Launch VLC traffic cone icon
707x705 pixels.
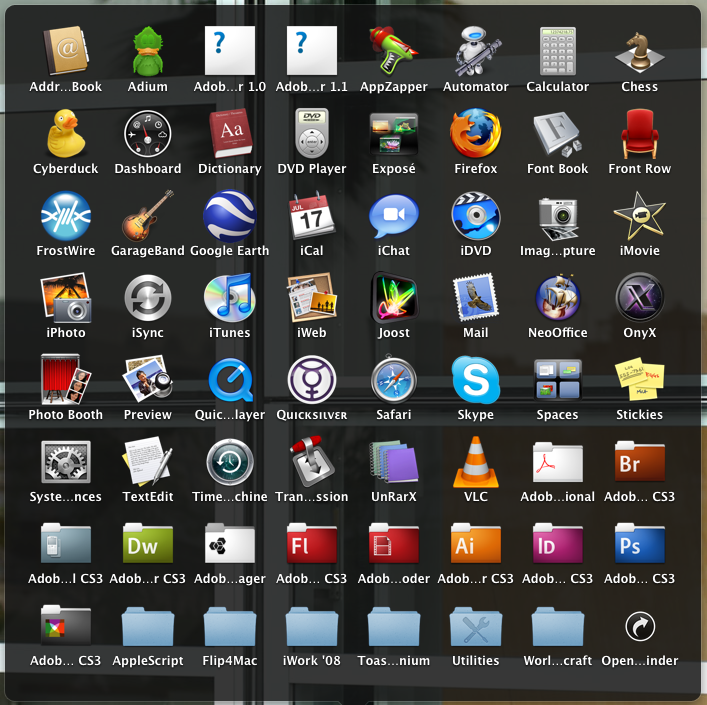click(476, 462)
